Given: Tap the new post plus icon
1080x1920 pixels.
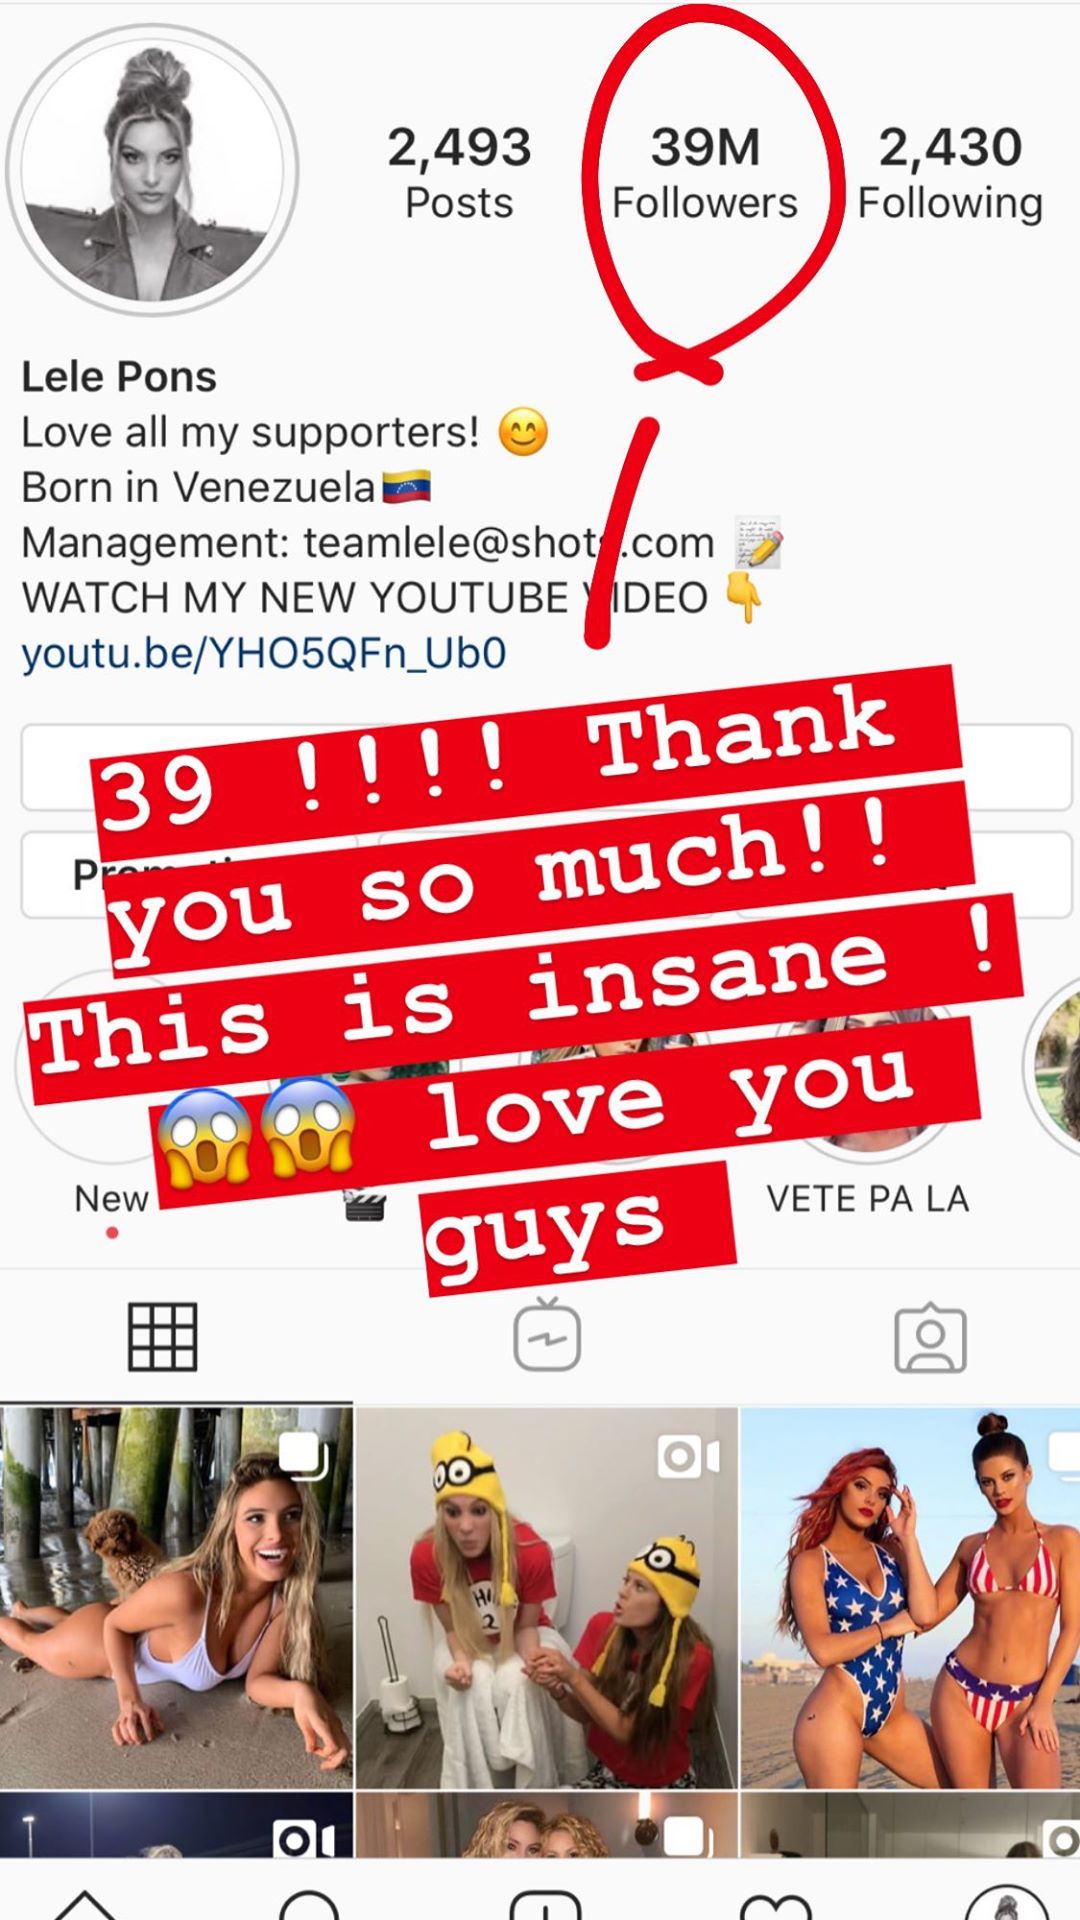Looking at the screenshot, I should 545,1905.
